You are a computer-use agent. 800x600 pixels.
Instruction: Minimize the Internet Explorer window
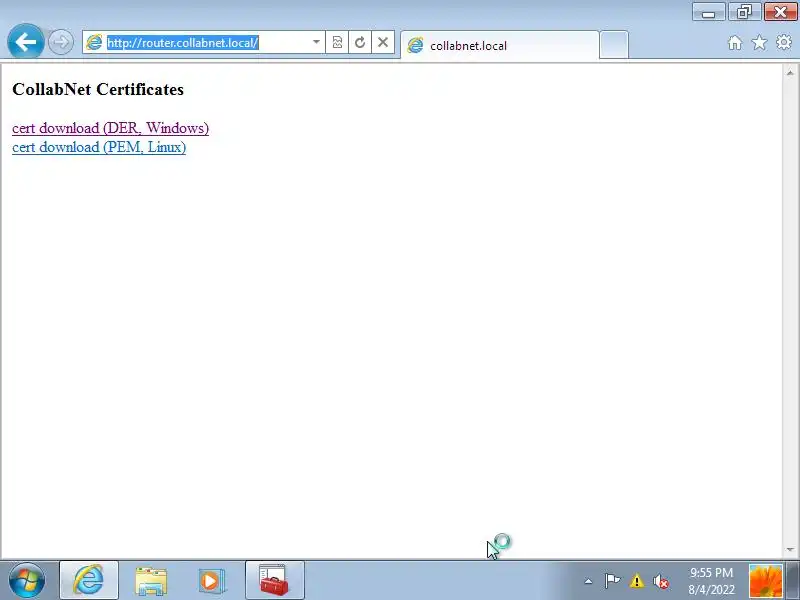708,12
